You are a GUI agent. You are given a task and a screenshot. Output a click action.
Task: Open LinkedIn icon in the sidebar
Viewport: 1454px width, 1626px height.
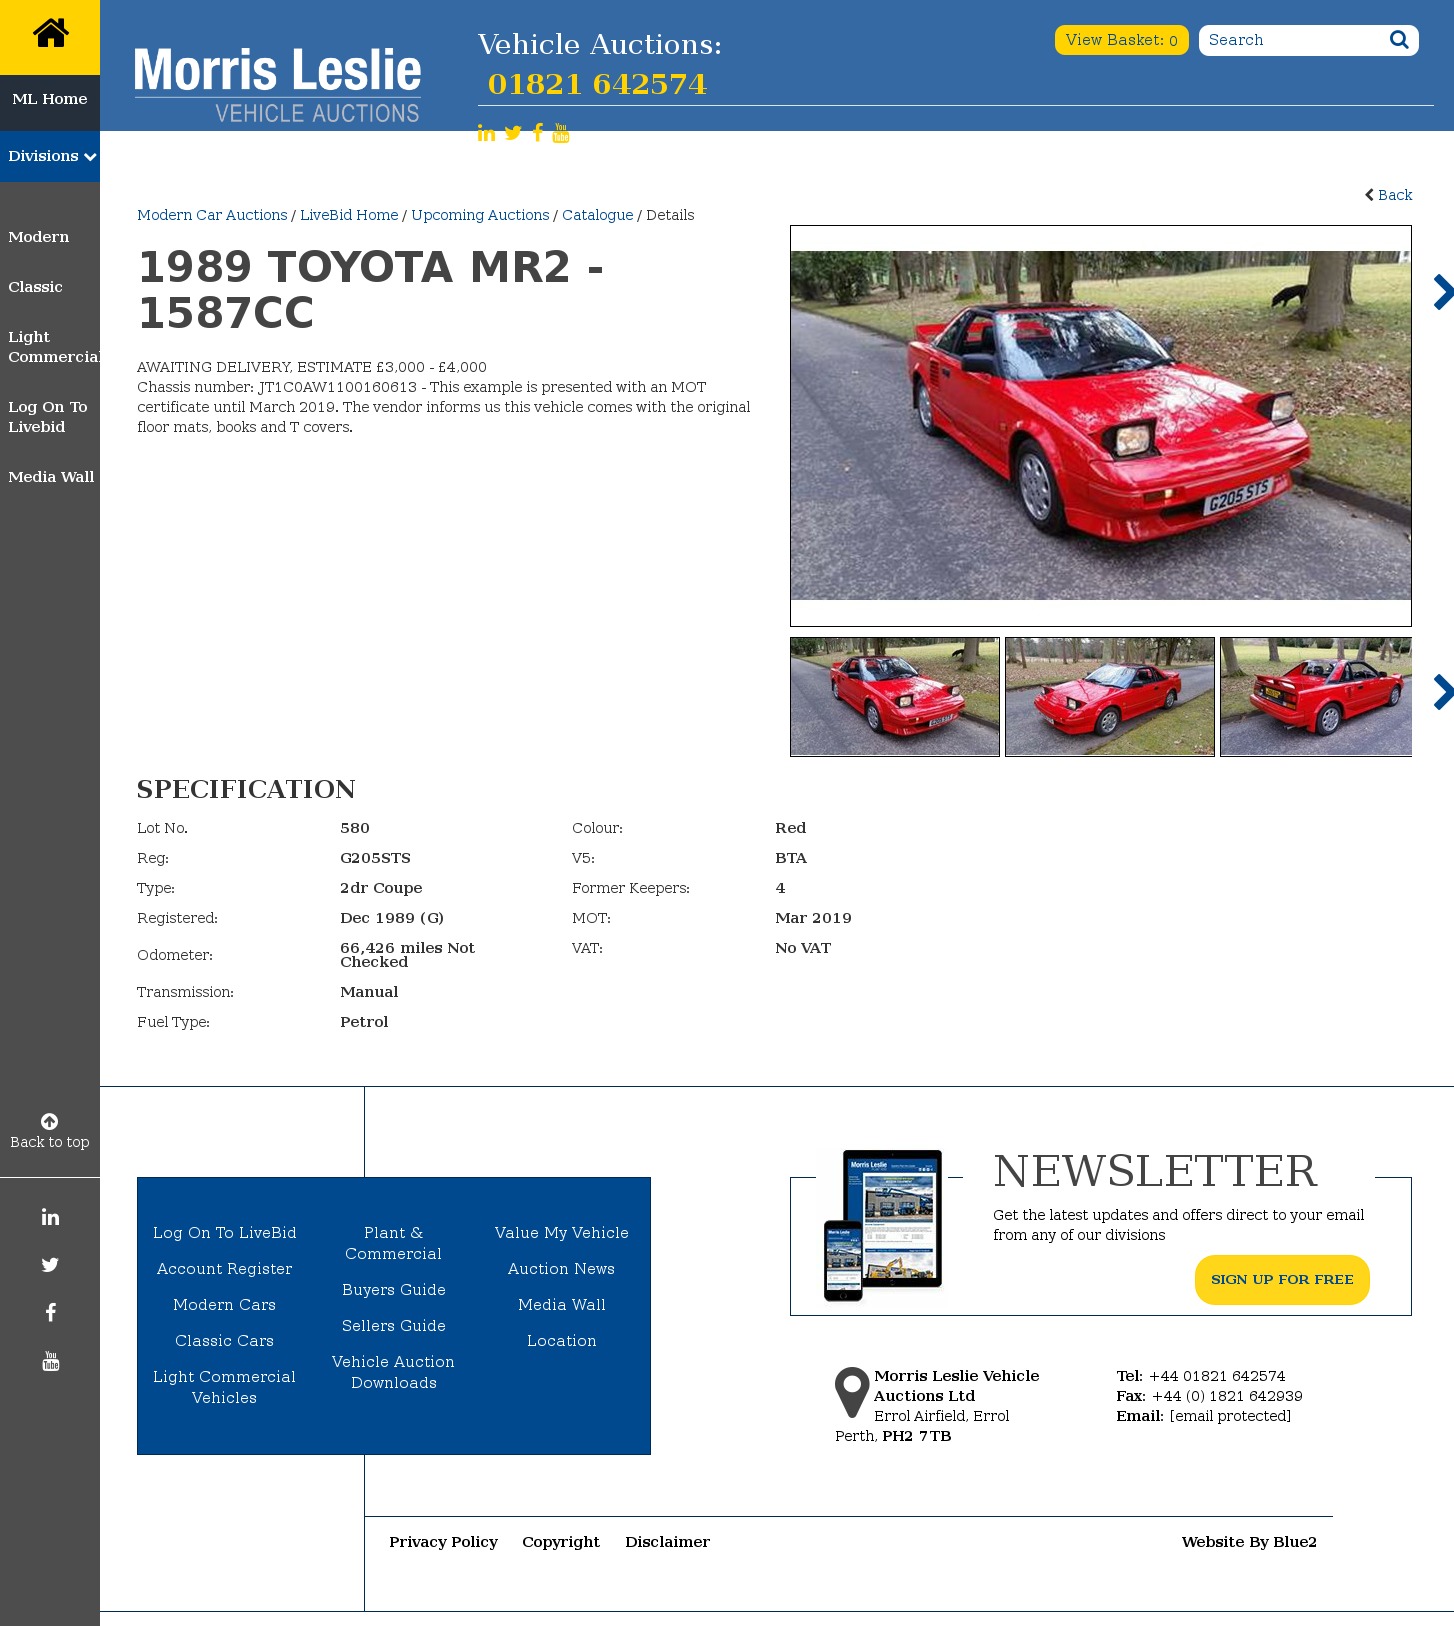click(x=50, y=1217)
